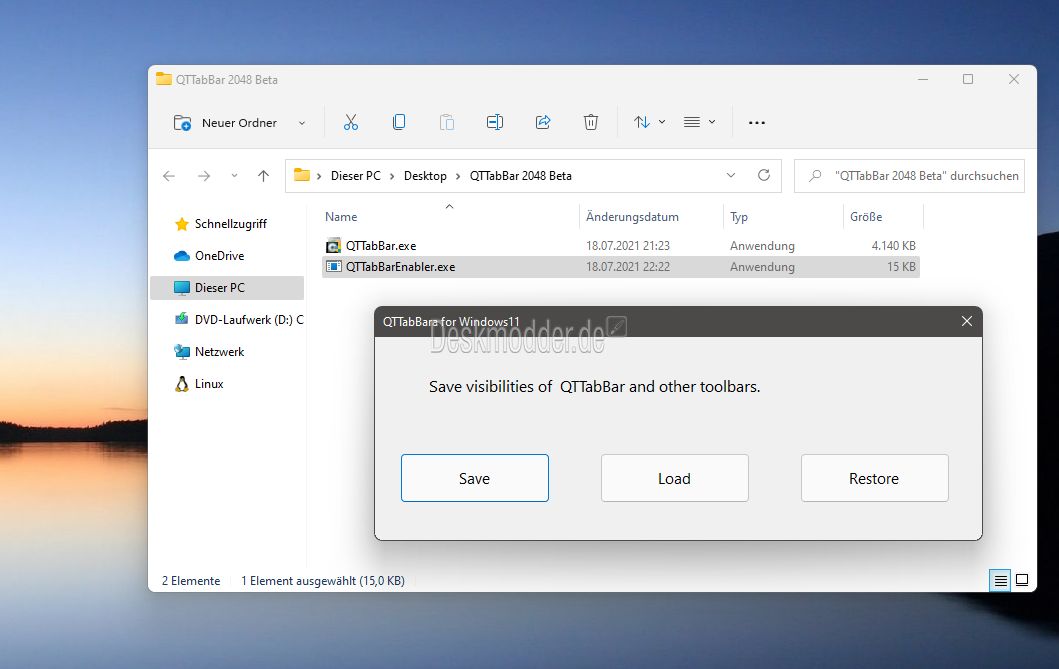Switch to details view in status bar

click(1000, 581)
